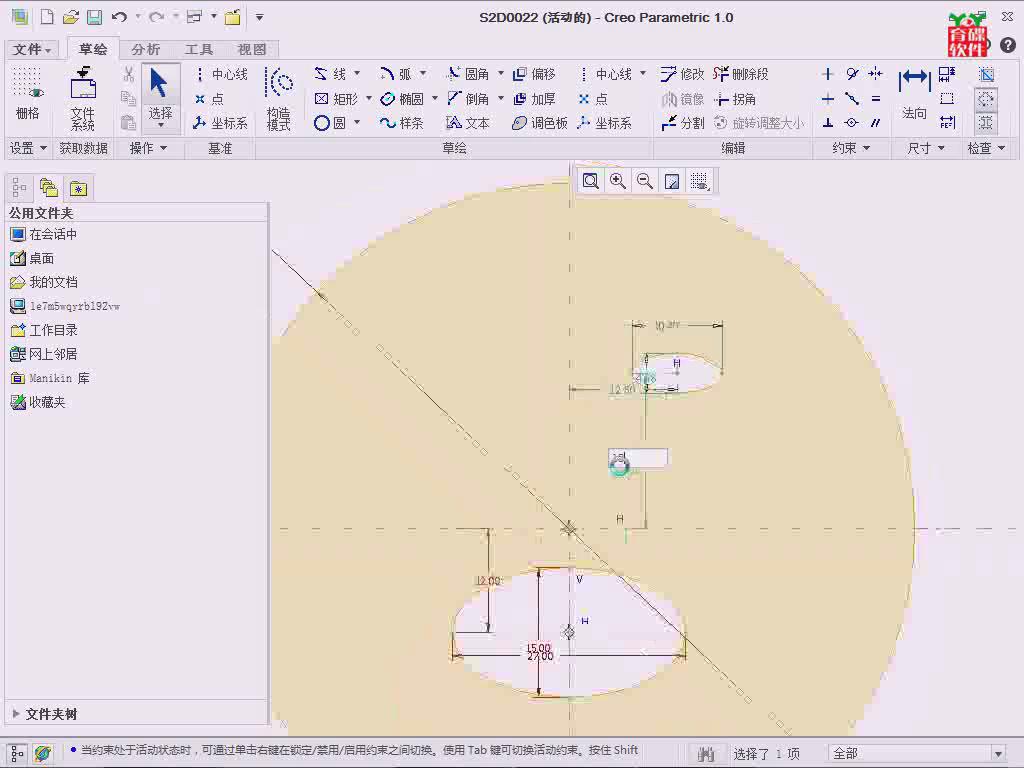Click the Divide (分割) tool

tap(682, 123)
